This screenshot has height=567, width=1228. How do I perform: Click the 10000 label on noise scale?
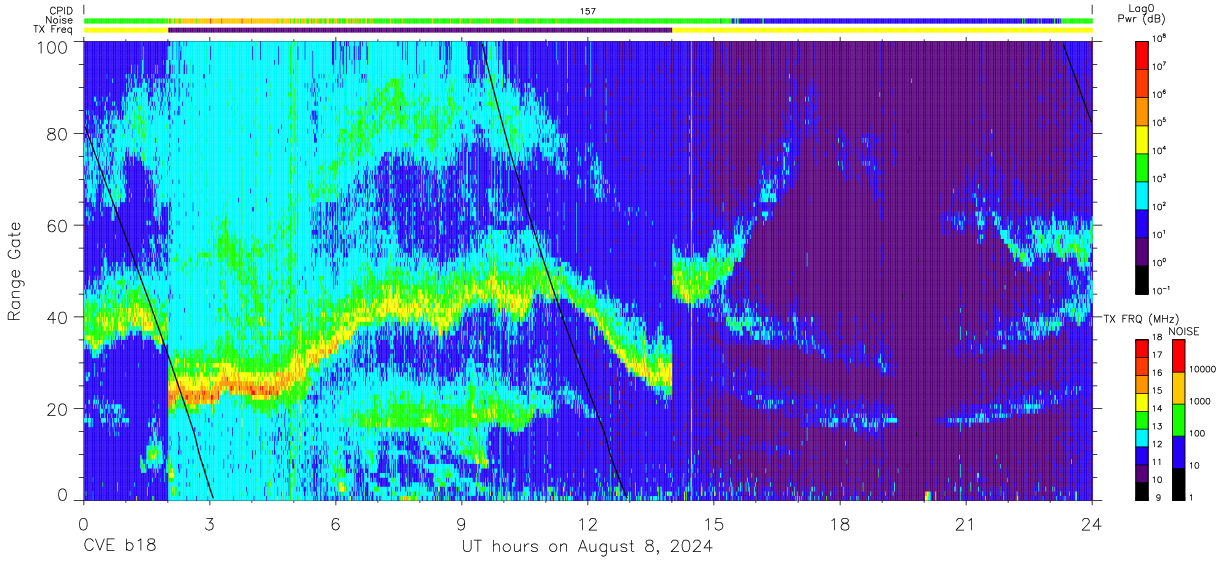1204,368
